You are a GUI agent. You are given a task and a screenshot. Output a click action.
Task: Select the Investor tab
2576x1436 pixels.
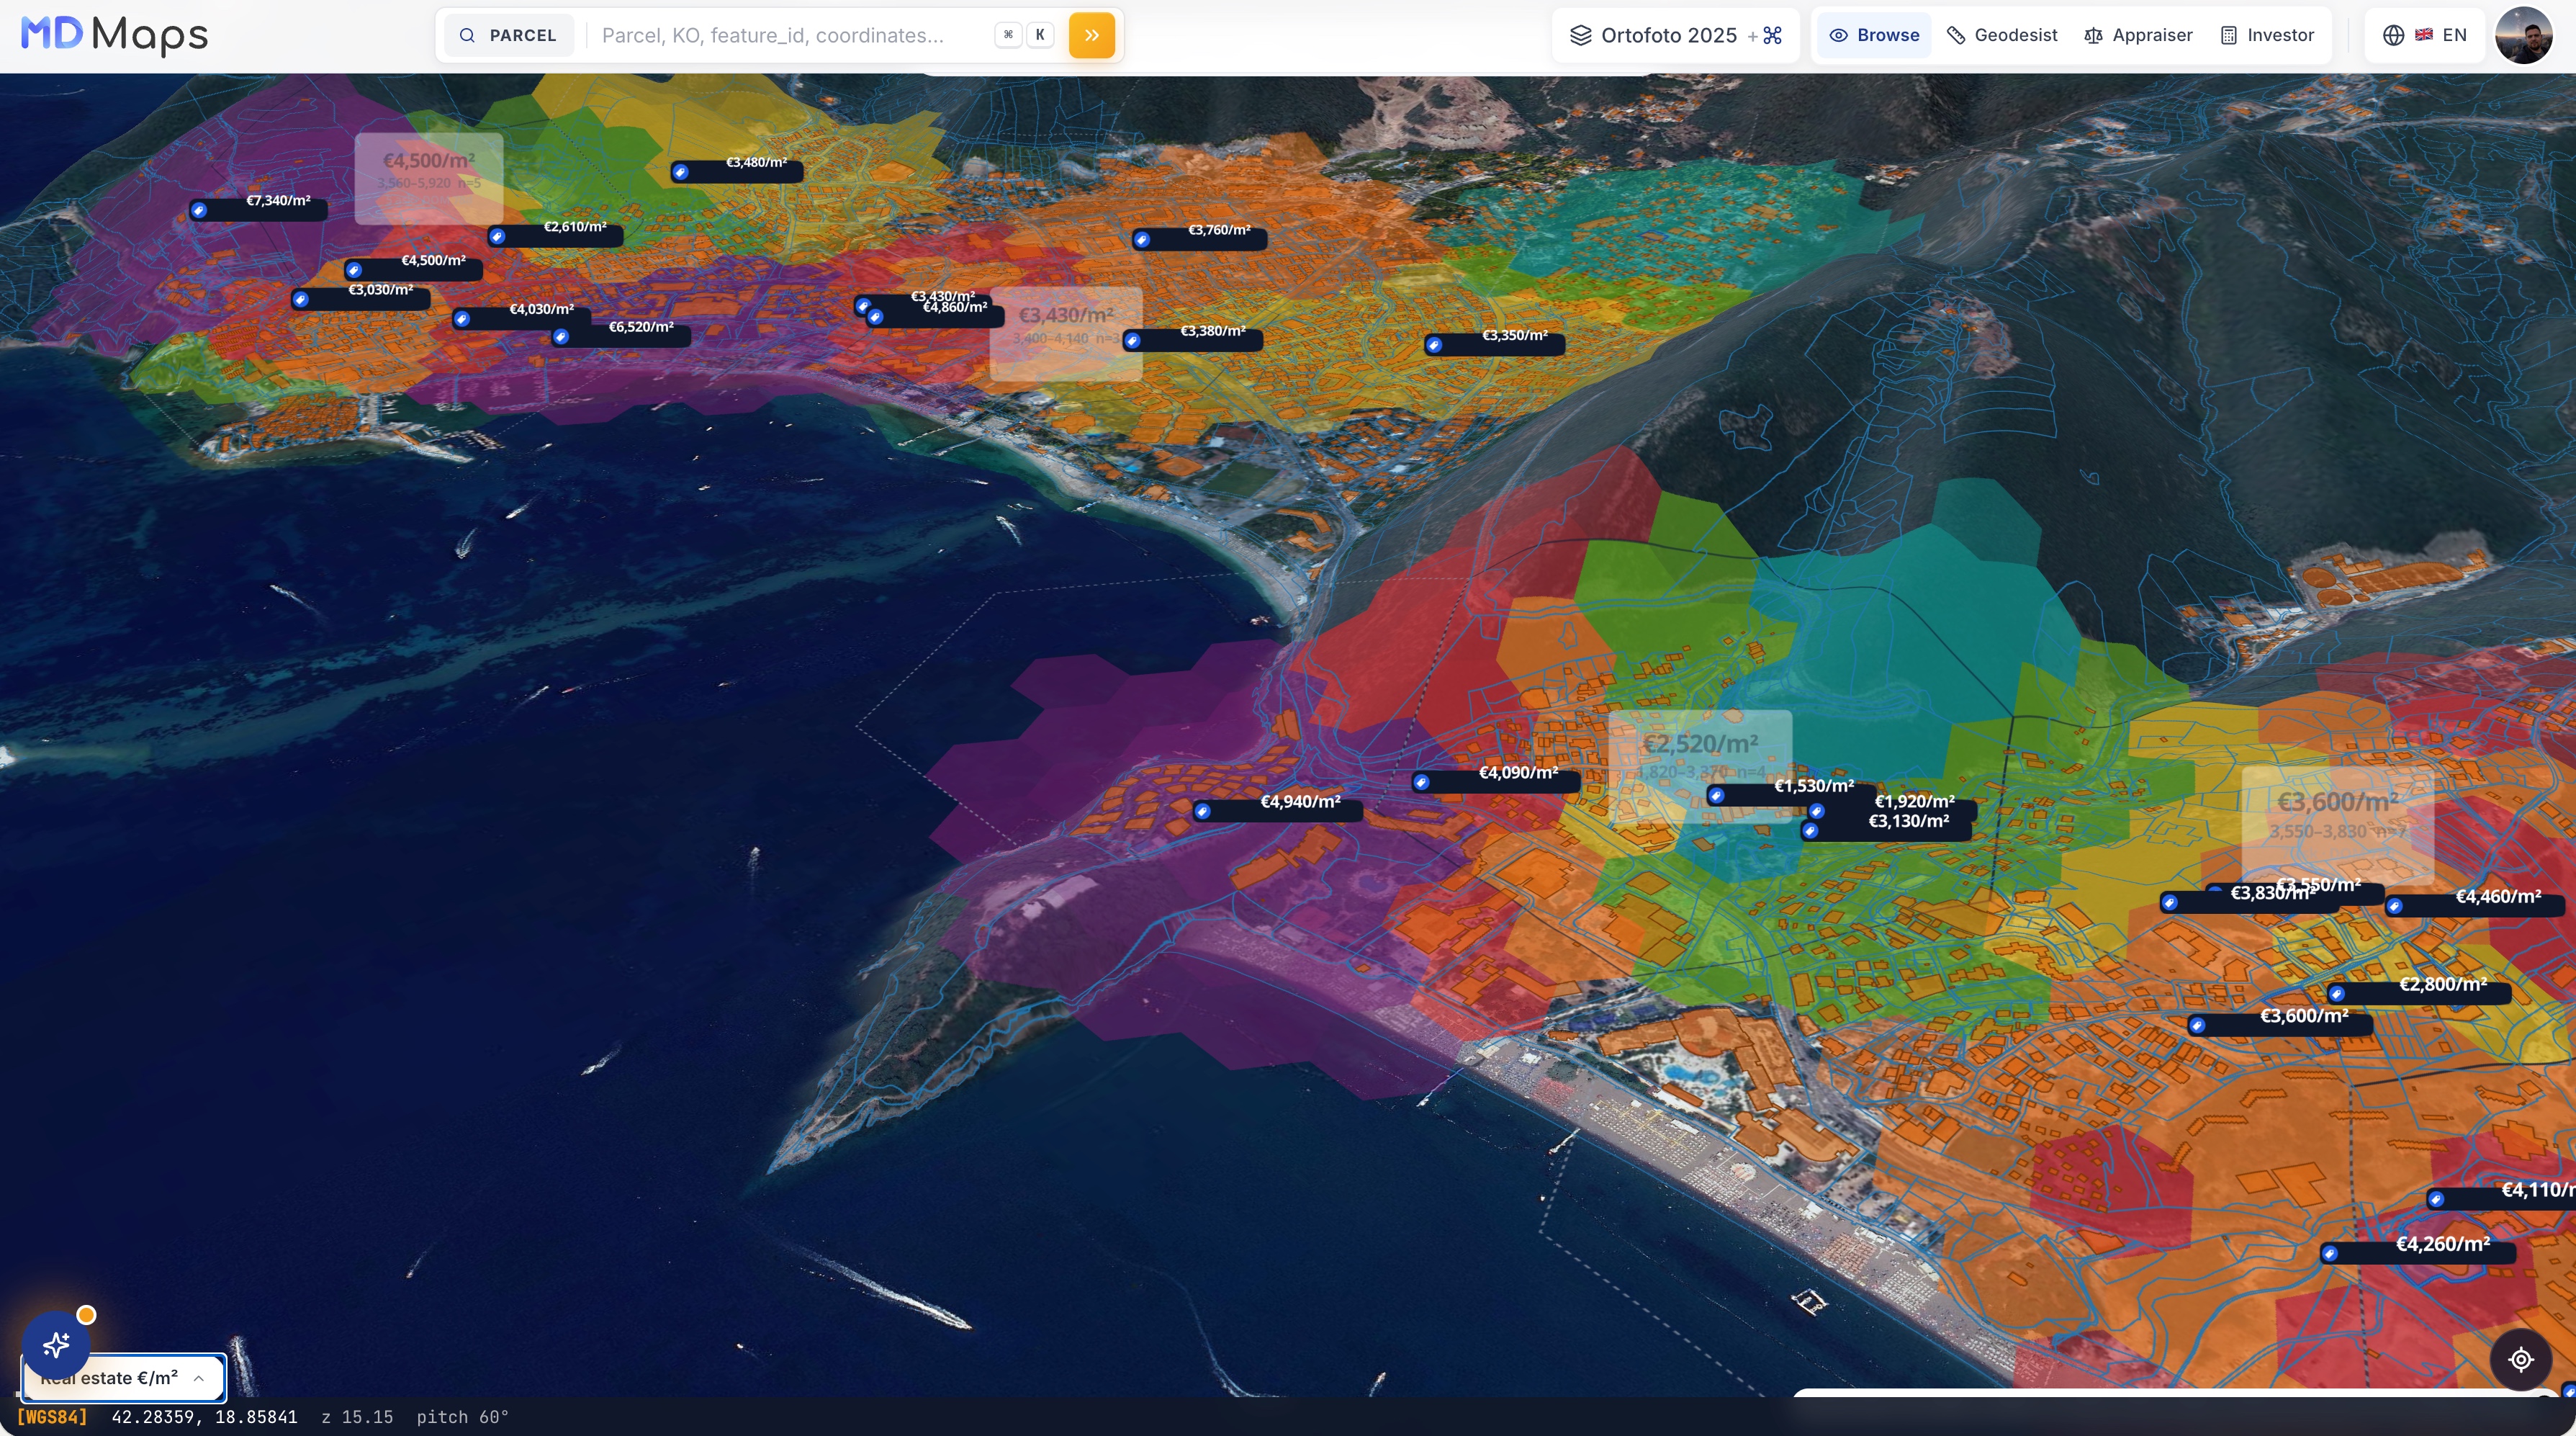tap(2268, 35)
